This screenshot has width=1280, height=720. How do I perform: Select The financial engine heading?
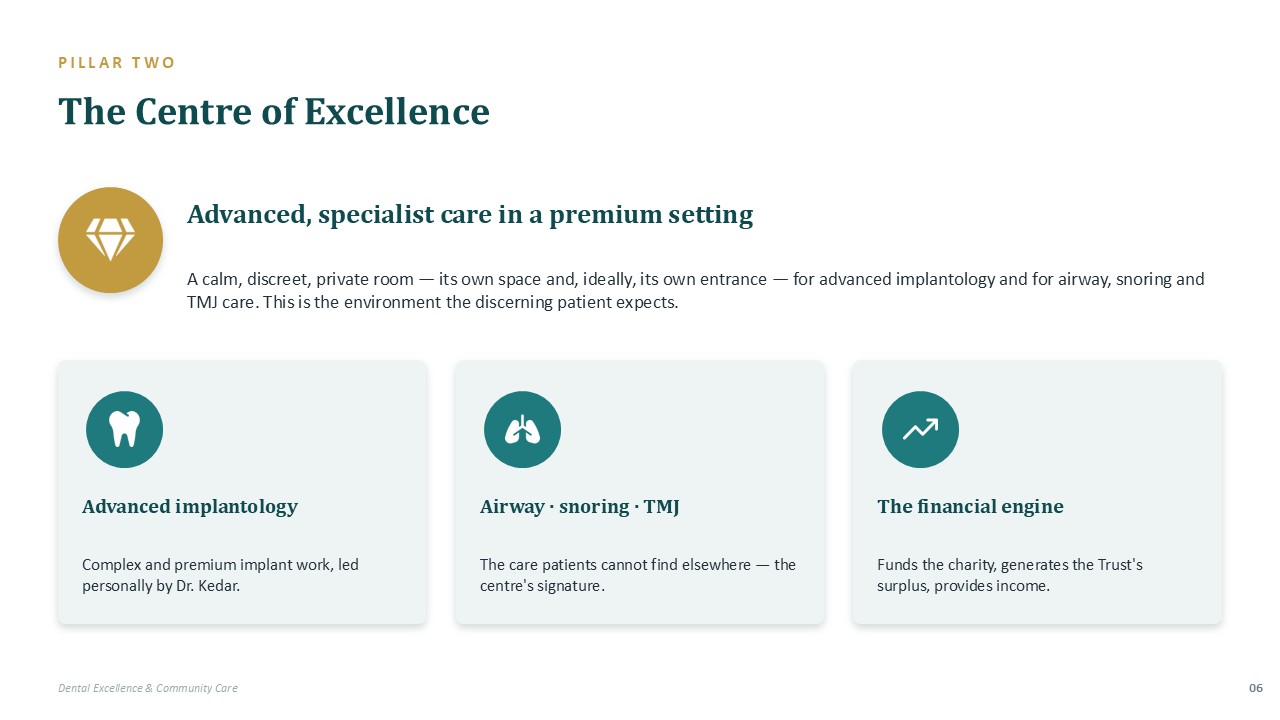coord(970,506)
